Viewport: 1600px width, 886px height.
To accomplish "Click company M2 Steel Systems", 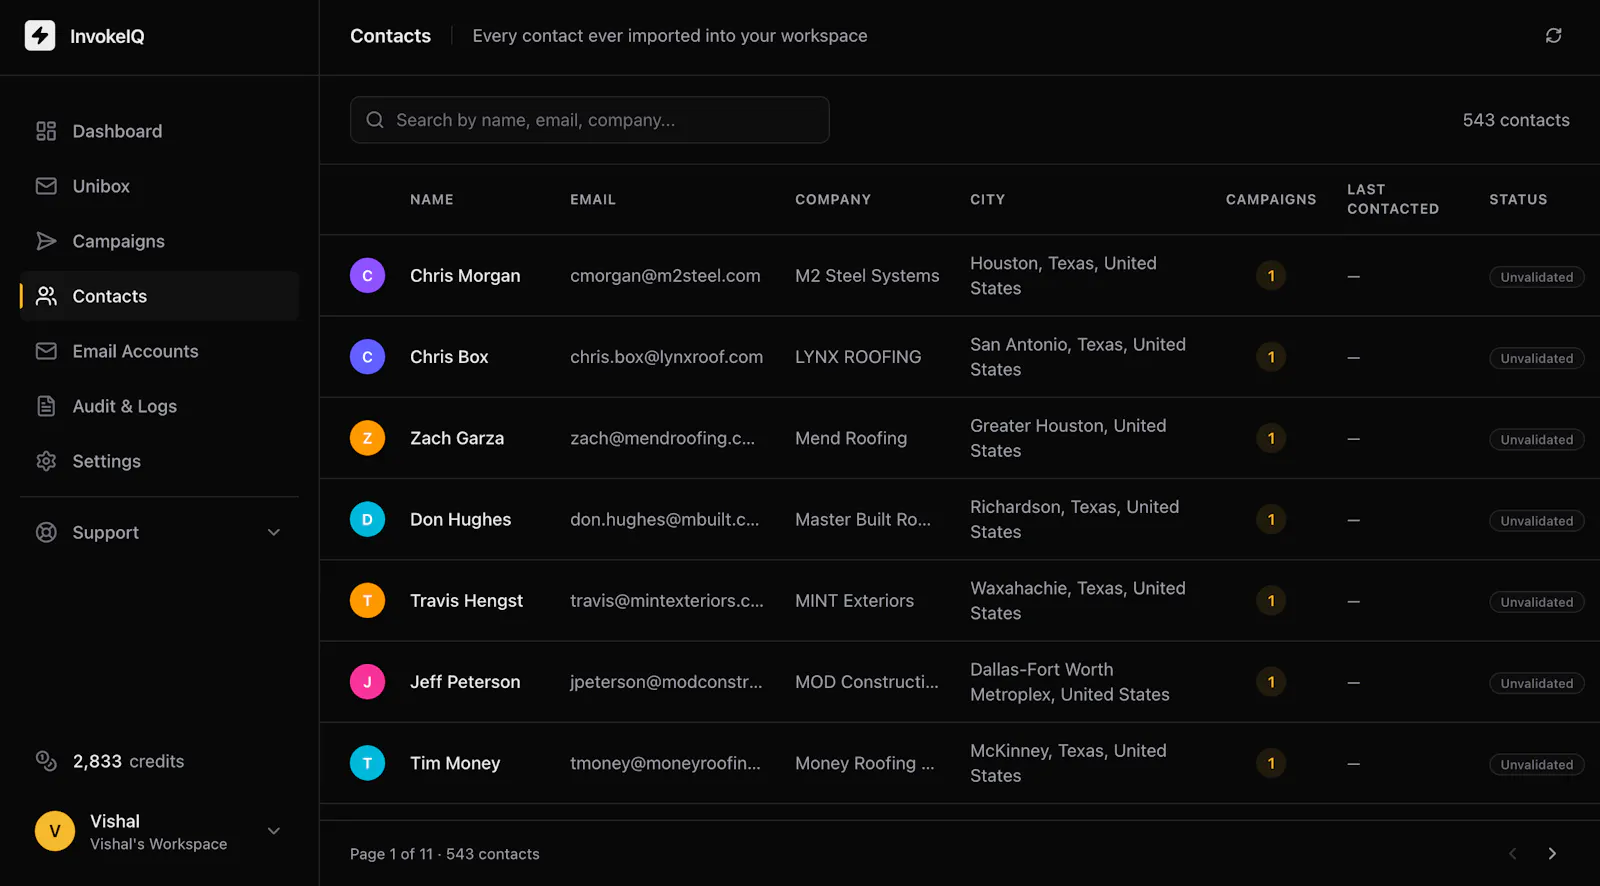I will [x=867, y=276].
